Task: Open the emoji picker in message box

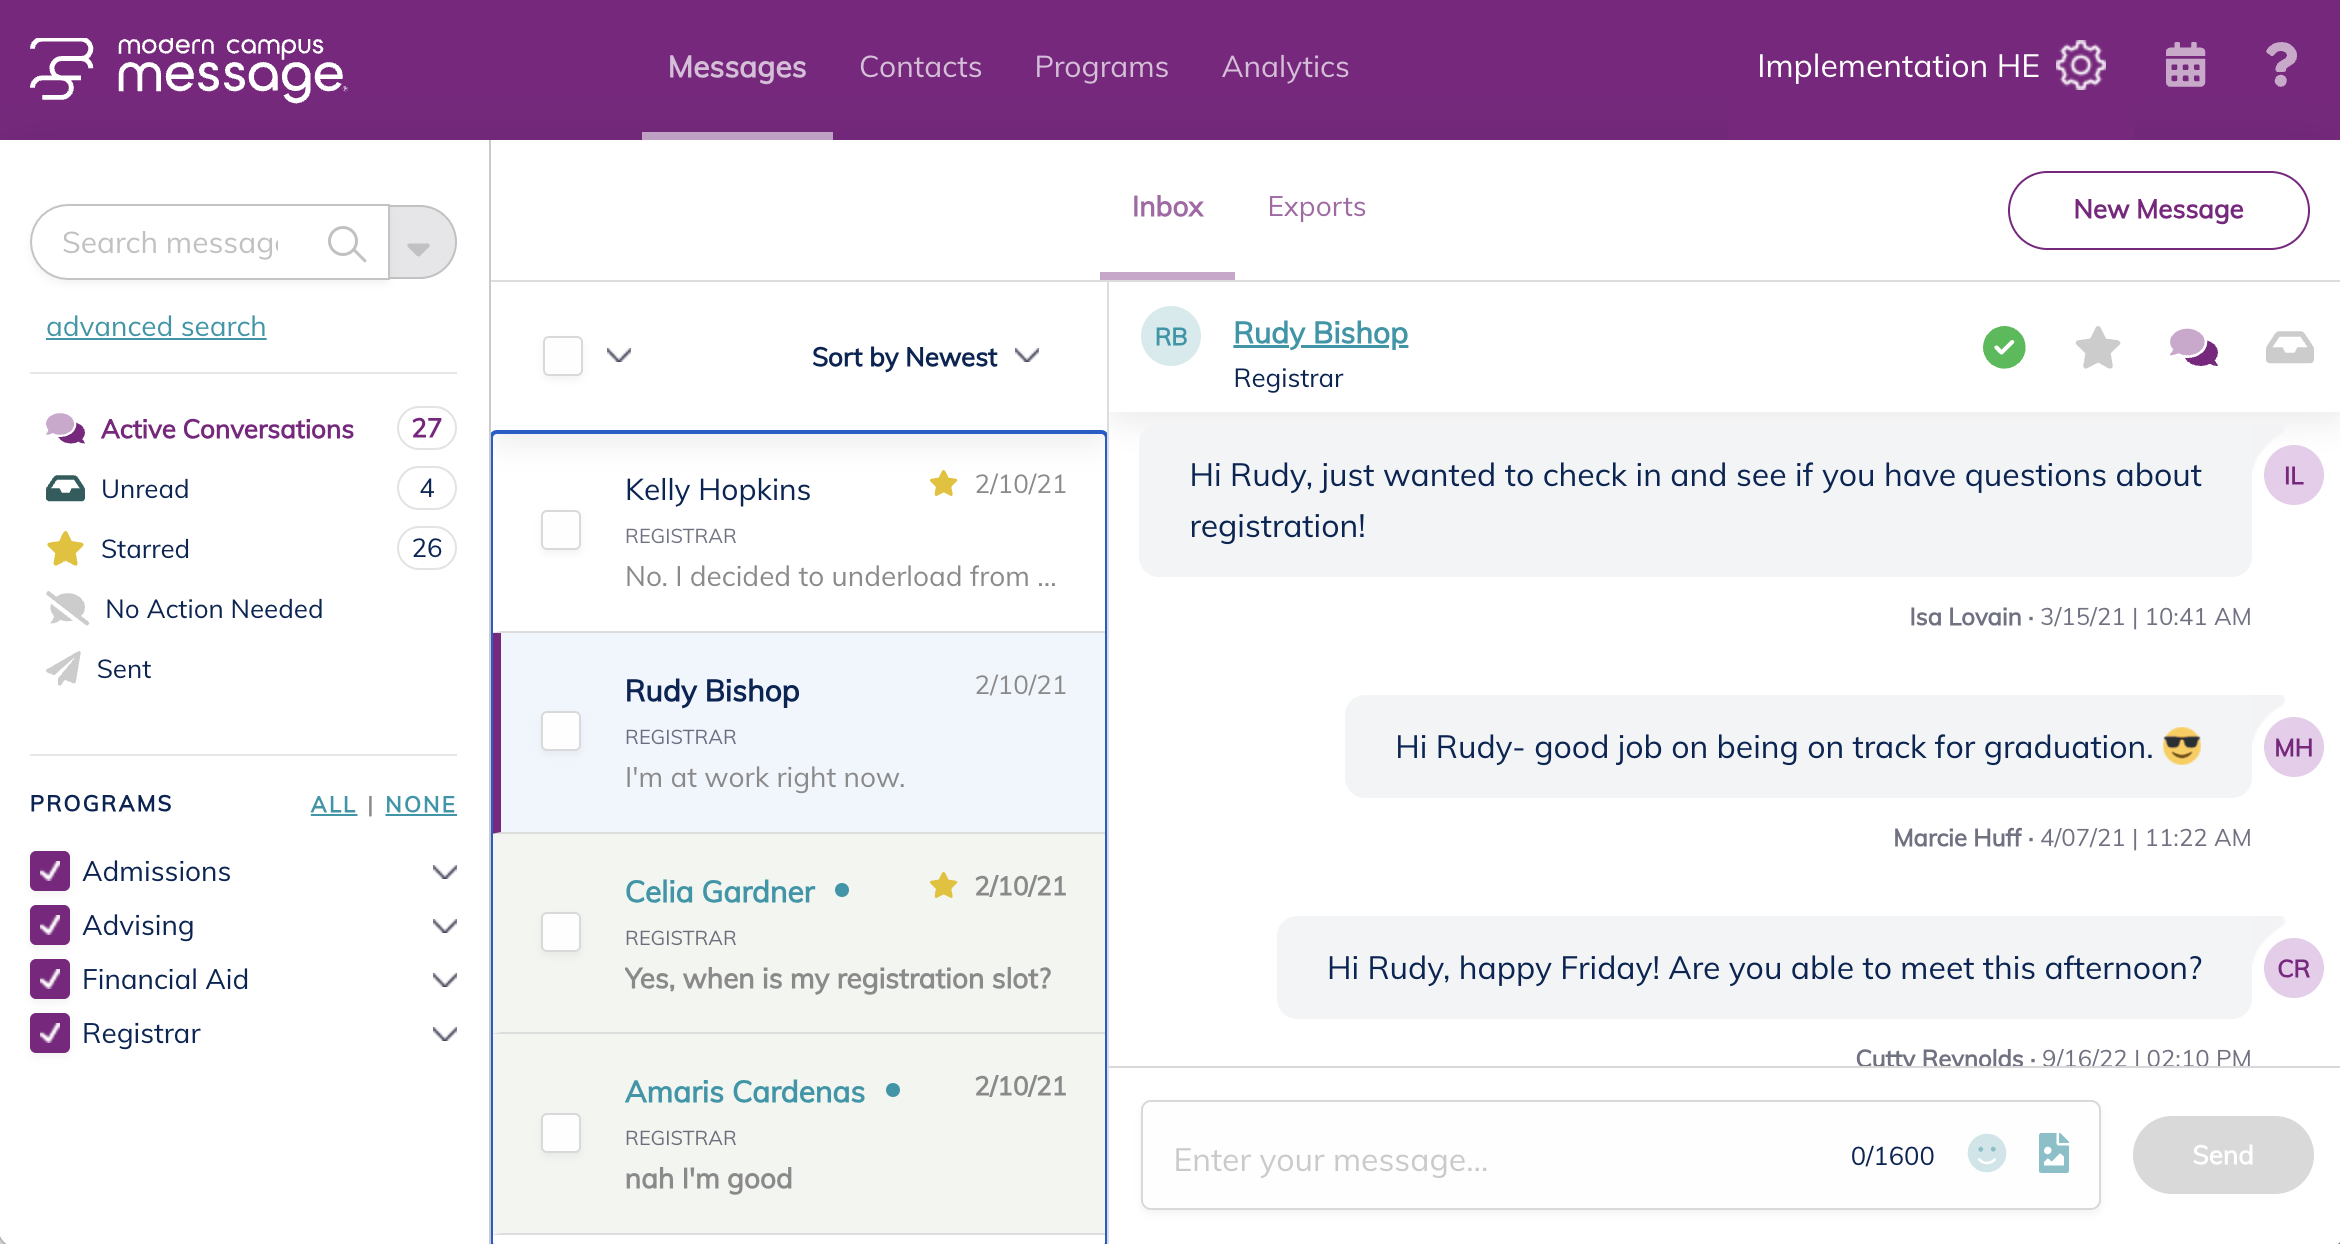Action: click(1988, 1155)
